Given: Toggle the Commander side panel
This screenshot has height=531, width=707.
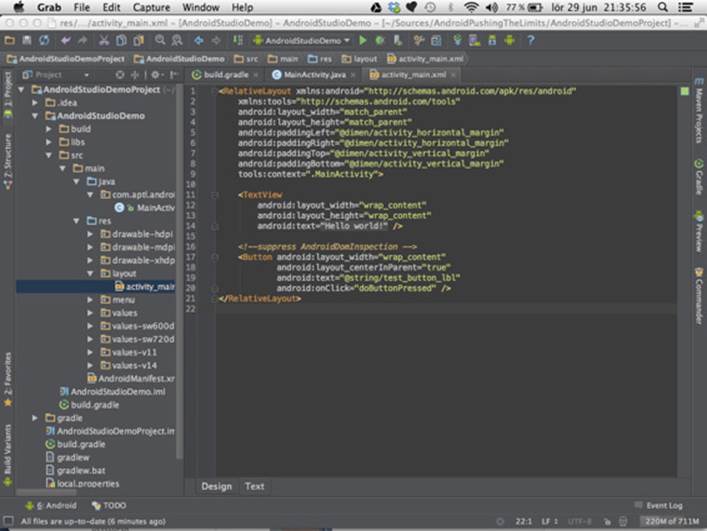Looking at the screenshot, I should (698, 296).
